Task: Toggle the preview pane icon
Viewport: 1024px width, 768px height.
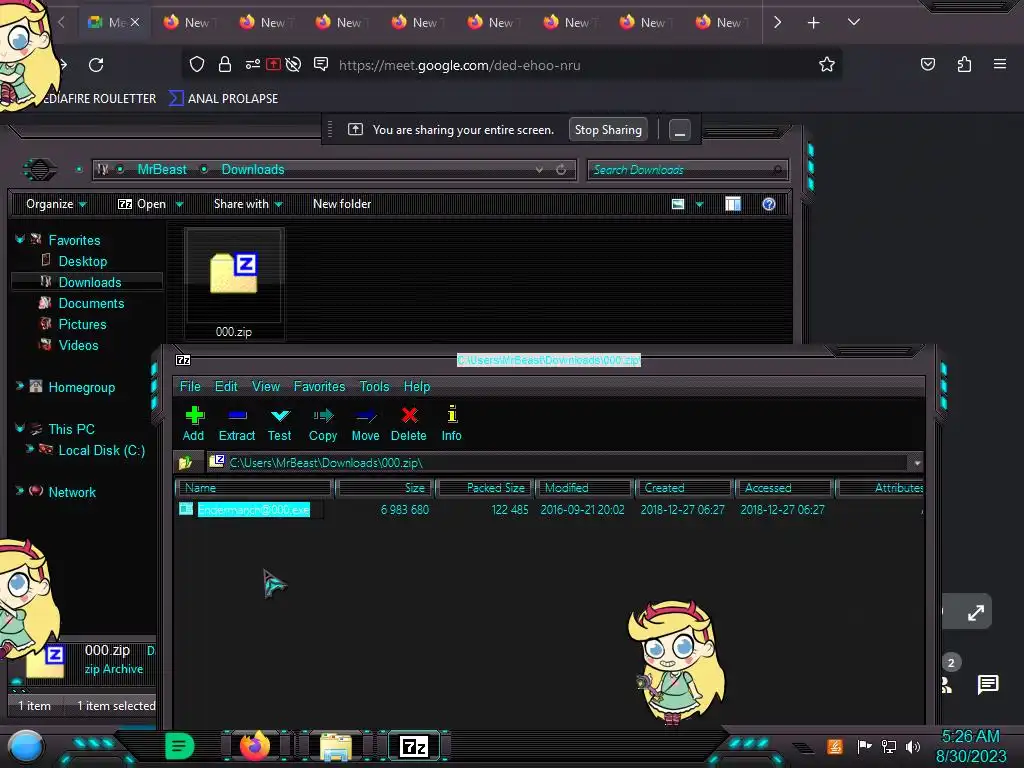Action: 733,204
